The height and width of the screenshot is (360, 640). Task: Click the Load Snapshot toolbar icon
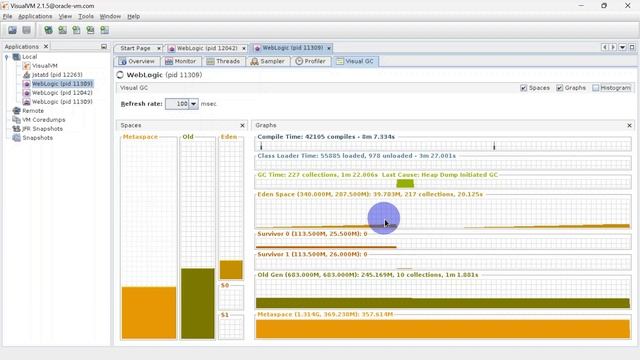pyautogui.click(x=12, y=30)
